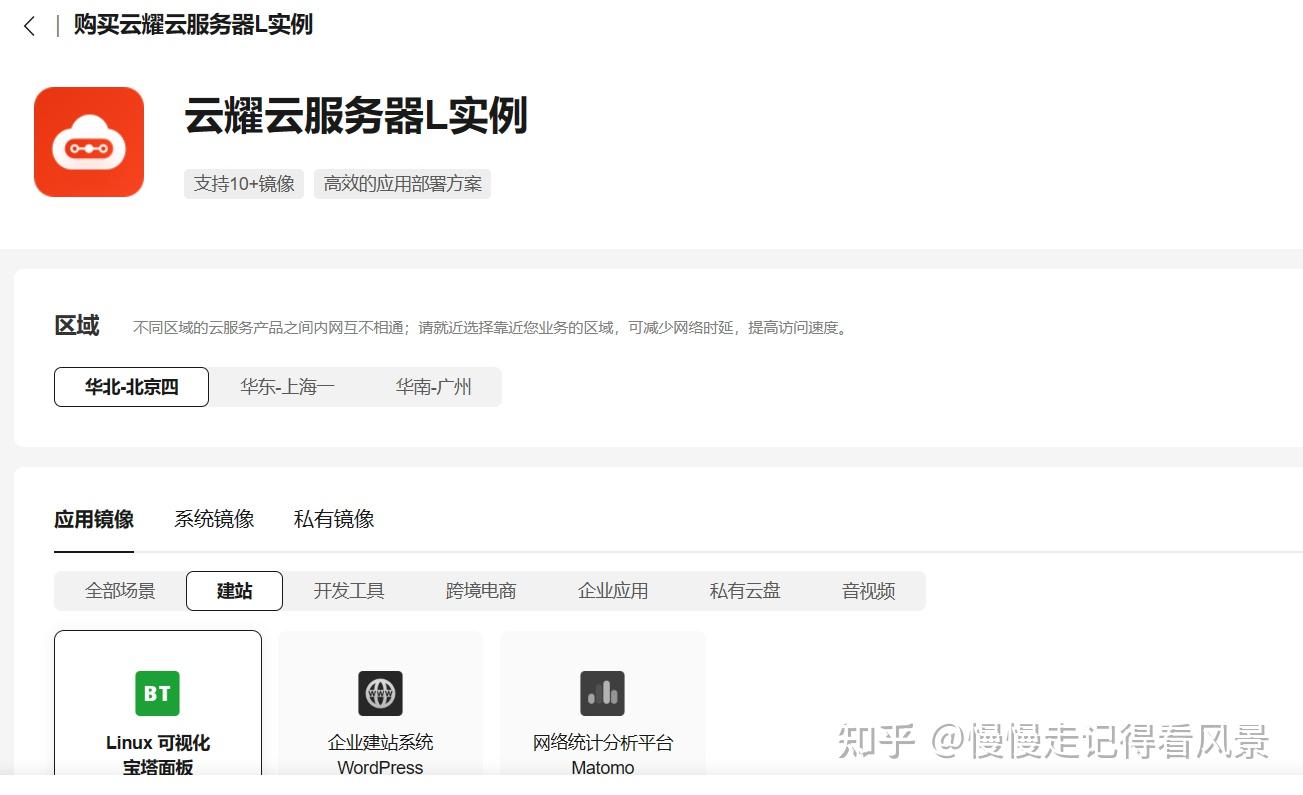The height and width of the screenshot is (795, 1303).
Task: Select the 全部场景 scenario filter
Action: tap(119, 590)
